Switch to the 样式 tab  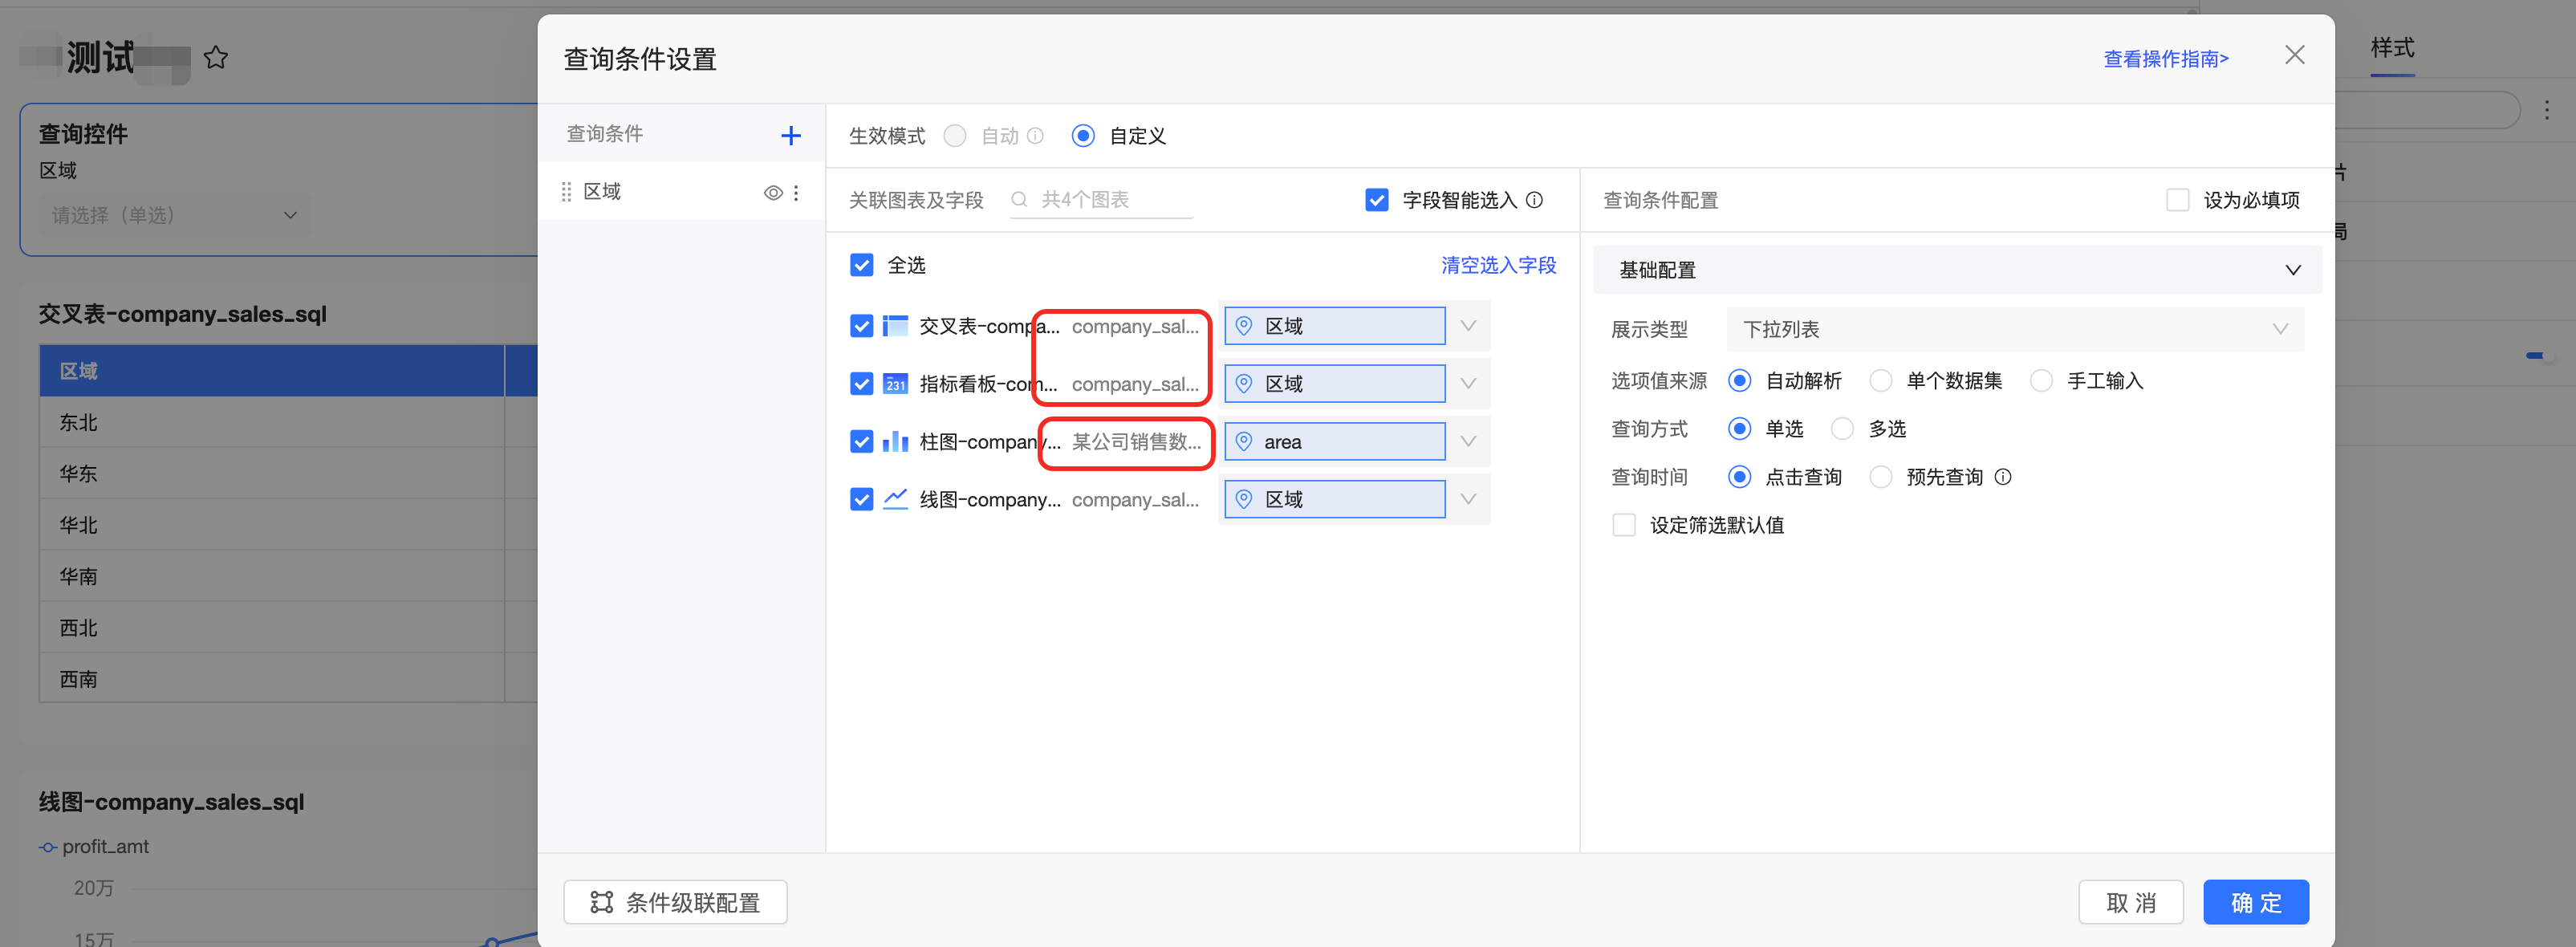pyautogui.click(x=2392, y=47)
